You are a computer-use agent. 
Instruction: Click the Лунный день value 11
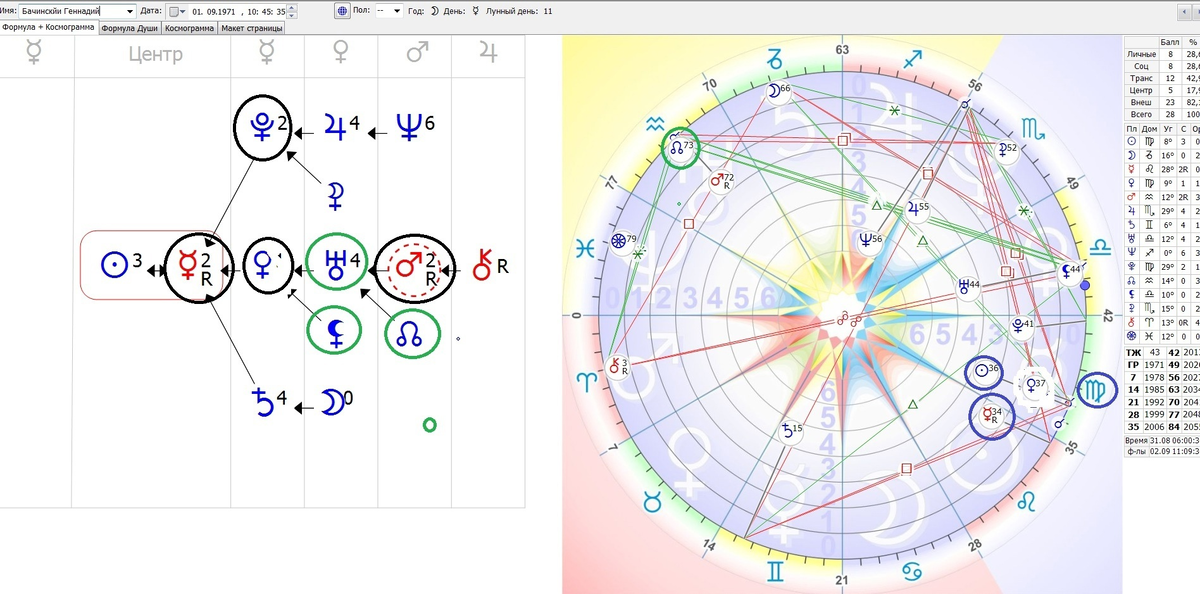click(546, 11)
